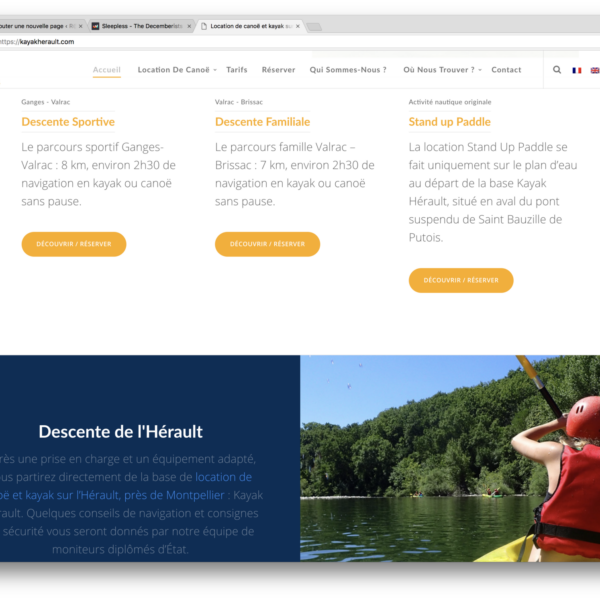Open the Descente Sportive heading link
Image resolution: width=600 pixels, height=600 pixels.
tap(68, 122)
